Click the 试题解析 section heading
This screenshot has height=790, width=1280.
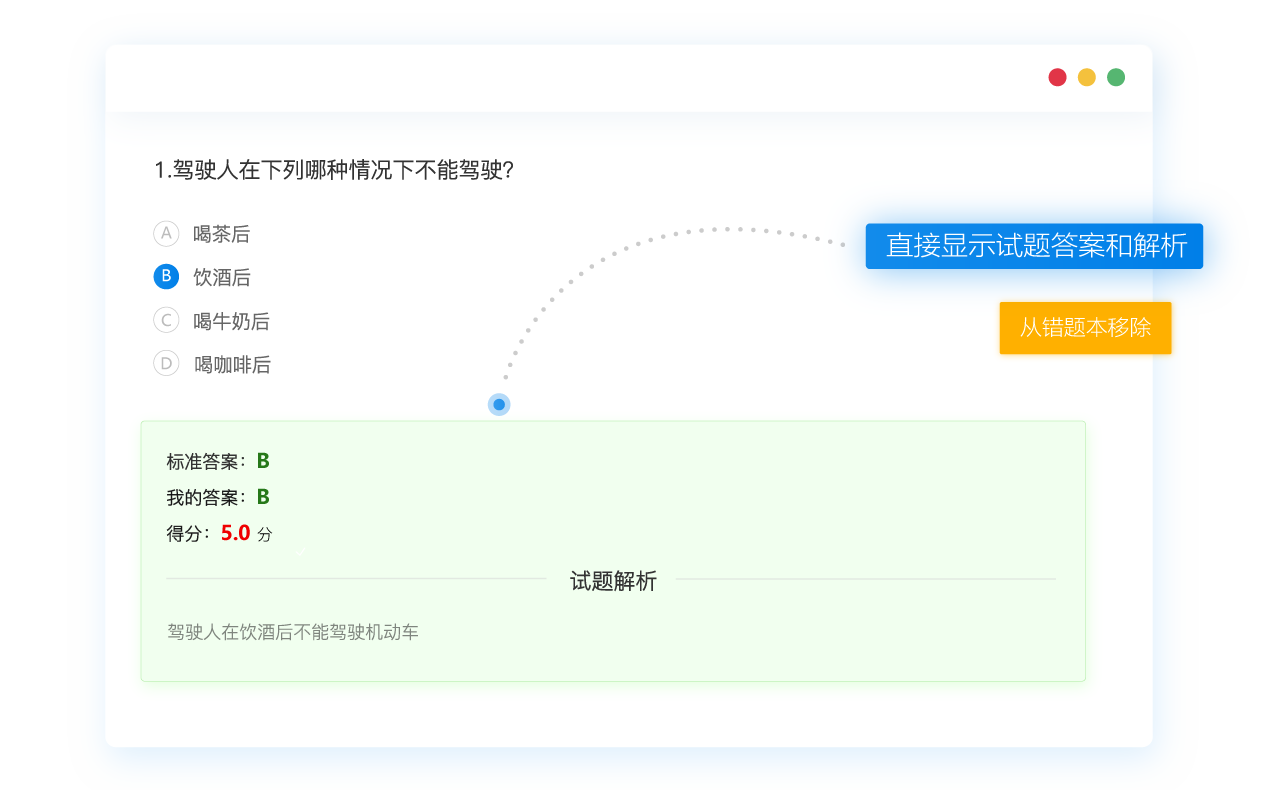613,581
